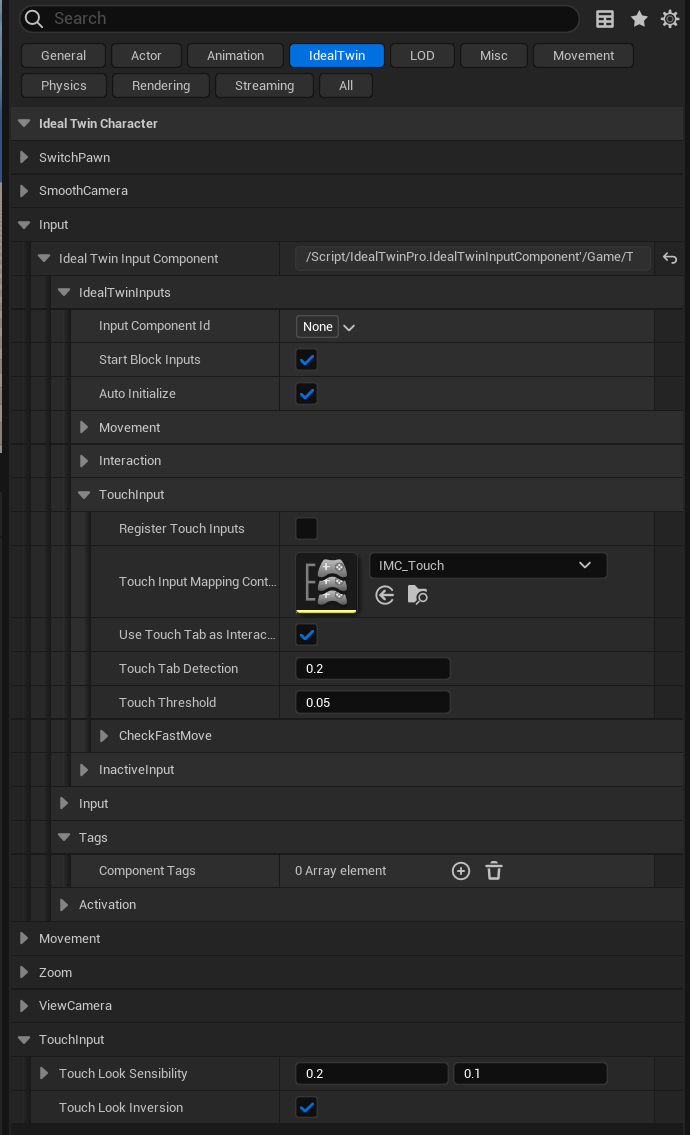Reset Ideal Twin Input Component to default
The height and width of the screenshot is (1135, 690).
tap(670, 259)
